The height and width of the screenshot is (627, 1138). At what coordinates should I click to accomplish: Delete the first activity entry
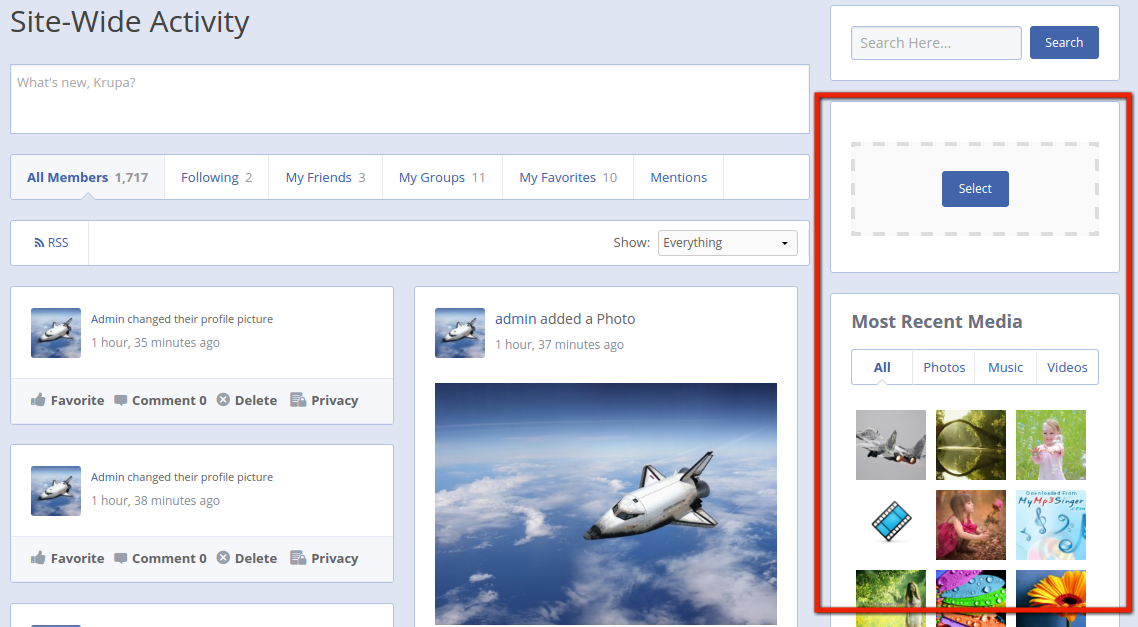[246, 399]
